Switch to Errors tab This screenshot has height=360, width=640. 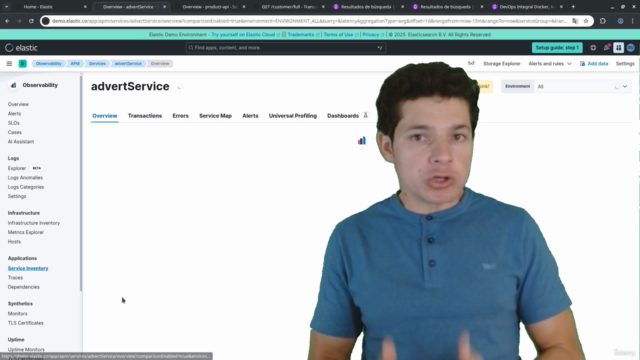click(180, 116)
